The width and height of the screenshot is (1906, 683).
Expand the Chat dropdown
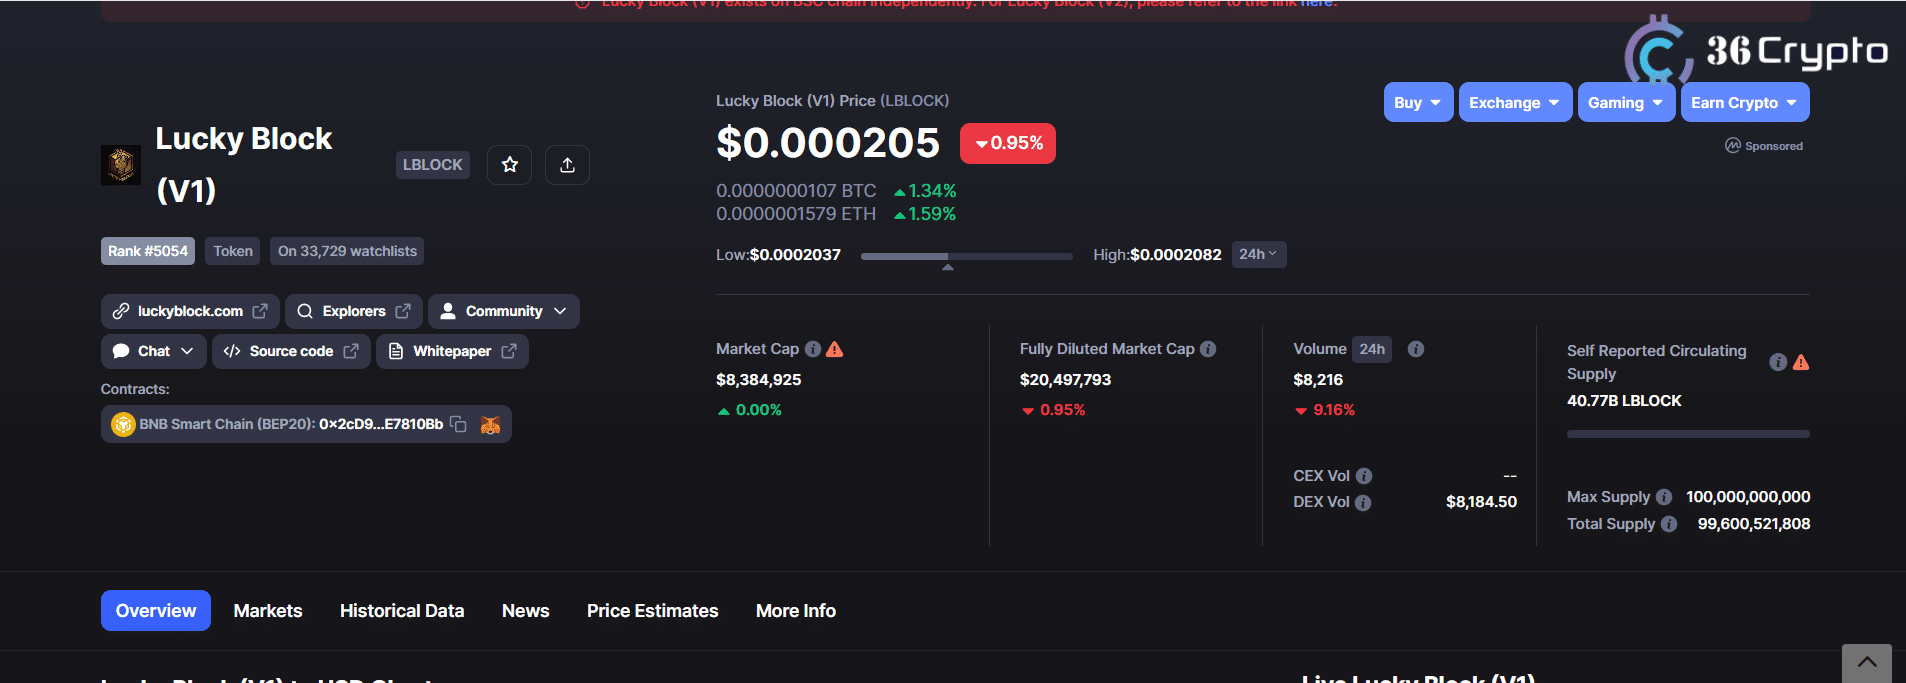pos(154,351)
